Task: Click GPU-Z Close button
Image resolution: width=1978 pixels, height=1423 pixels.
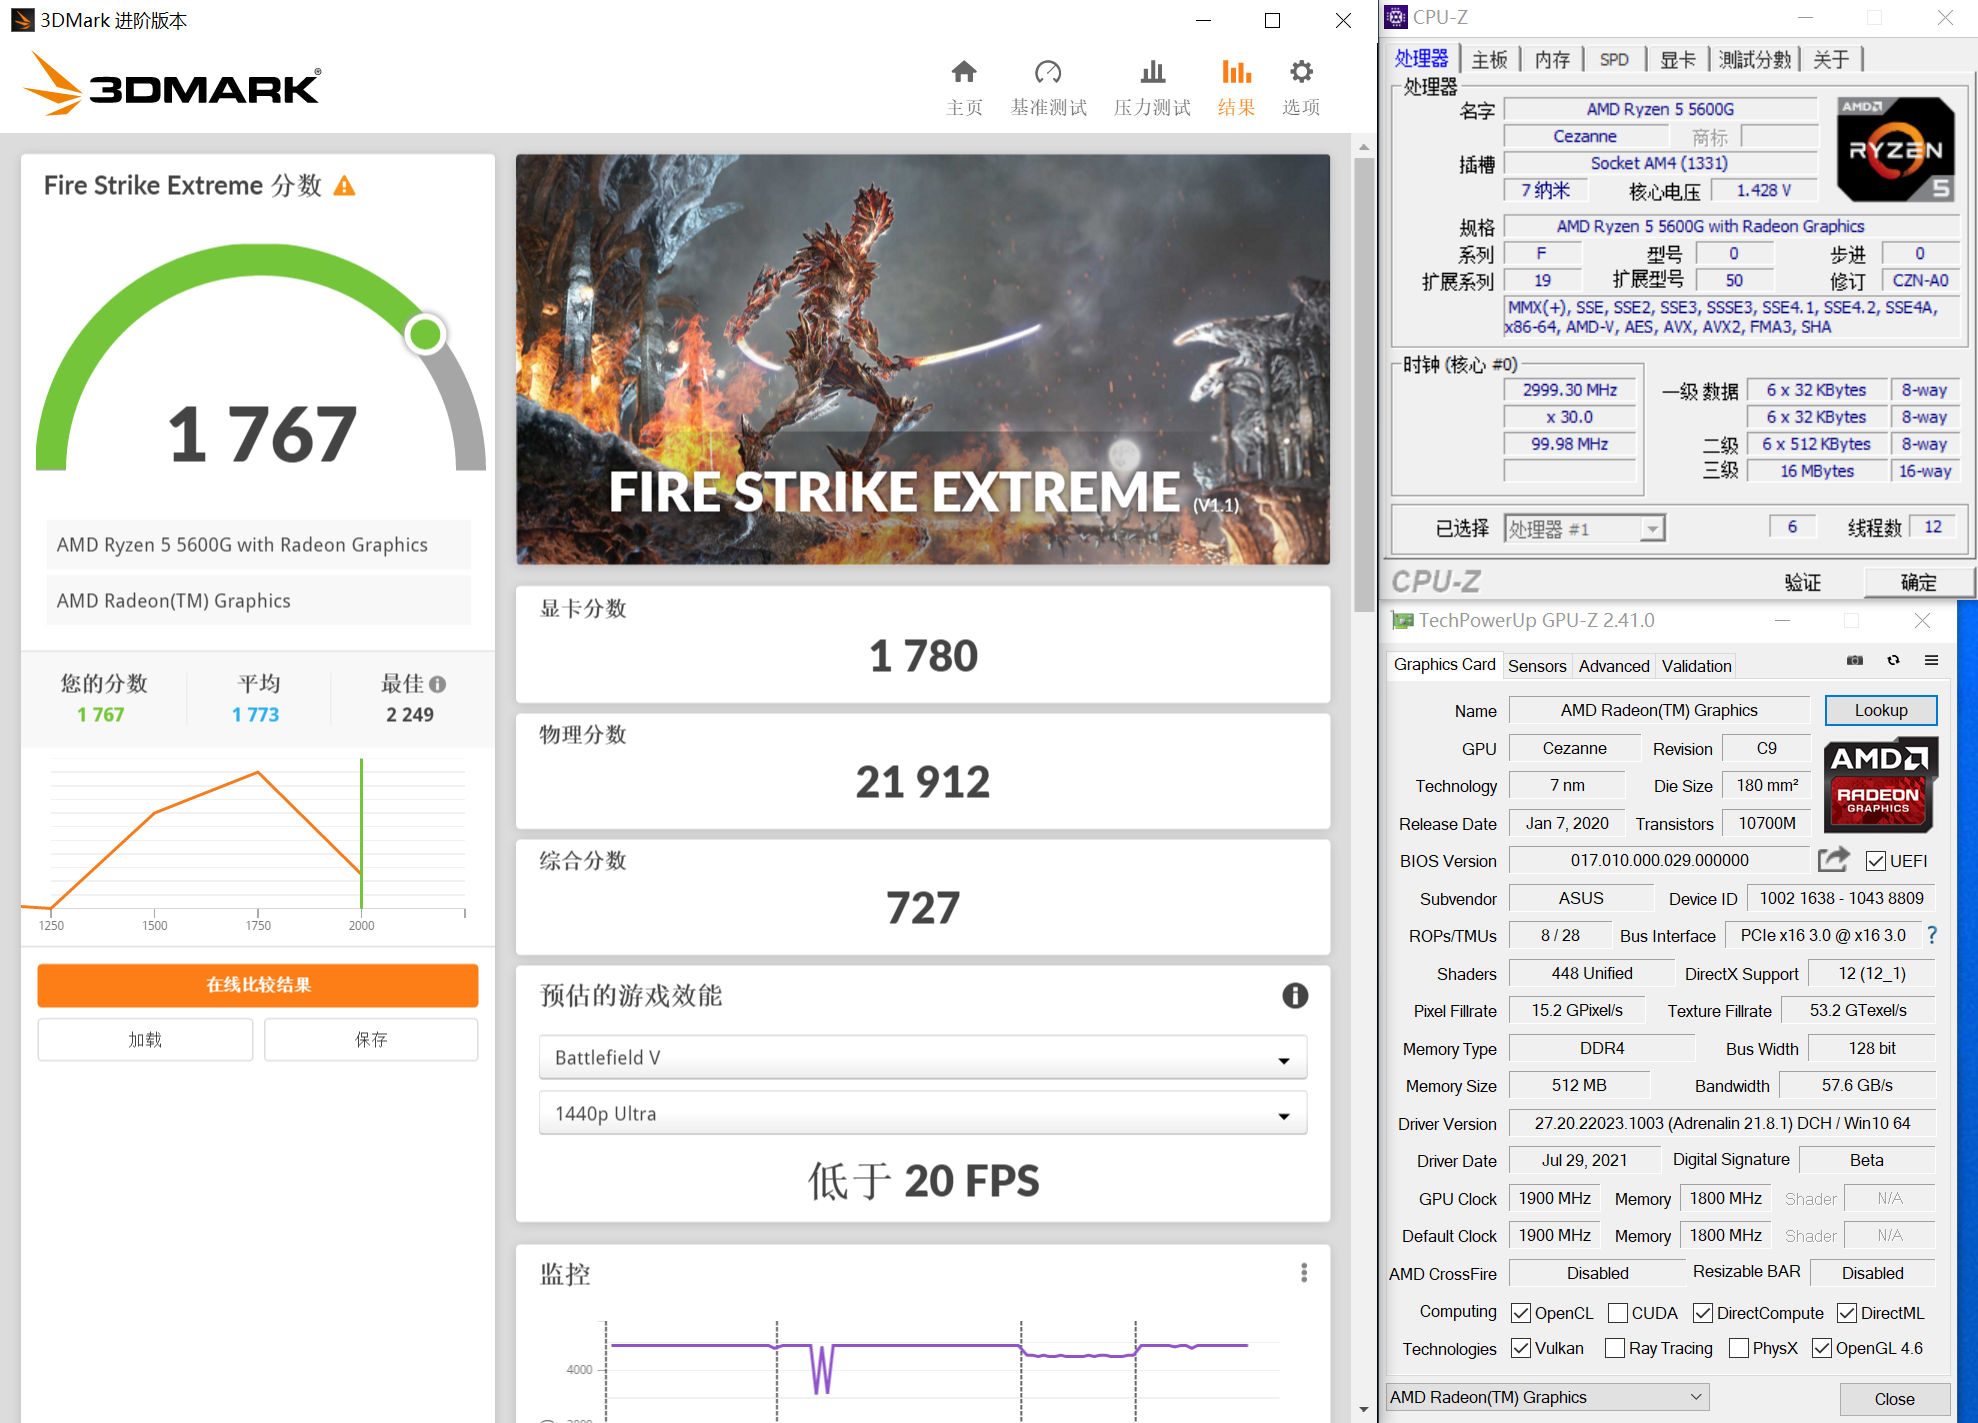Action: tap(1894, 1399)
